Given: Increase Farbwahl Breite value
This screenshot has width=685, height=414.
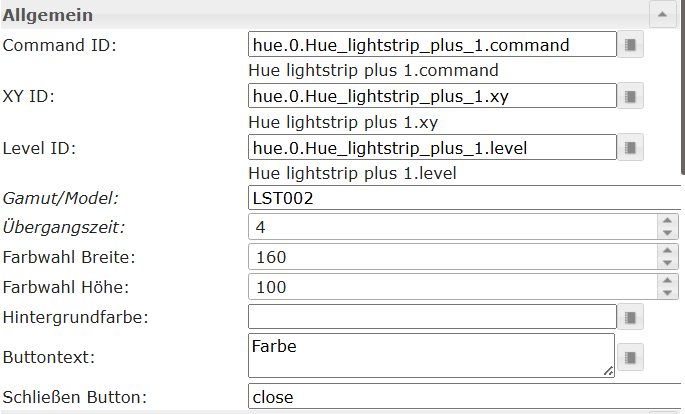Looking at the screenshot, I should coord(668,251).
